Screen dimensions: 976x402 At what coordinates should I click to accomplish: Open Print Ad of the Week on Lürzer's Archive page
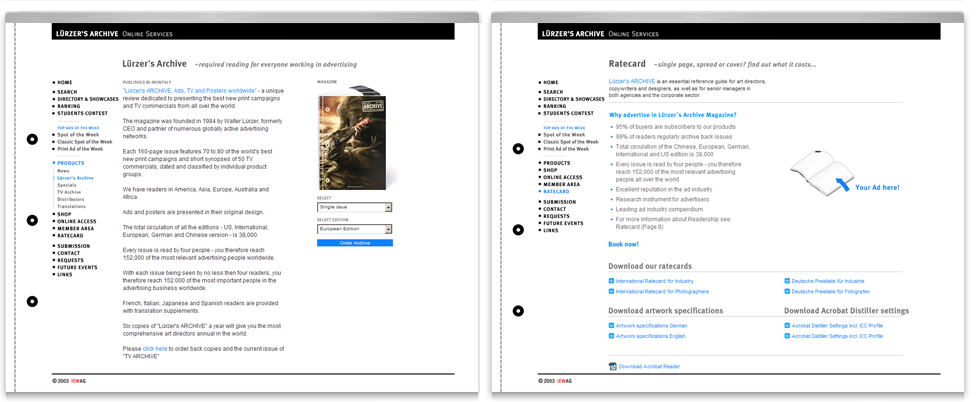pos(80,149)
